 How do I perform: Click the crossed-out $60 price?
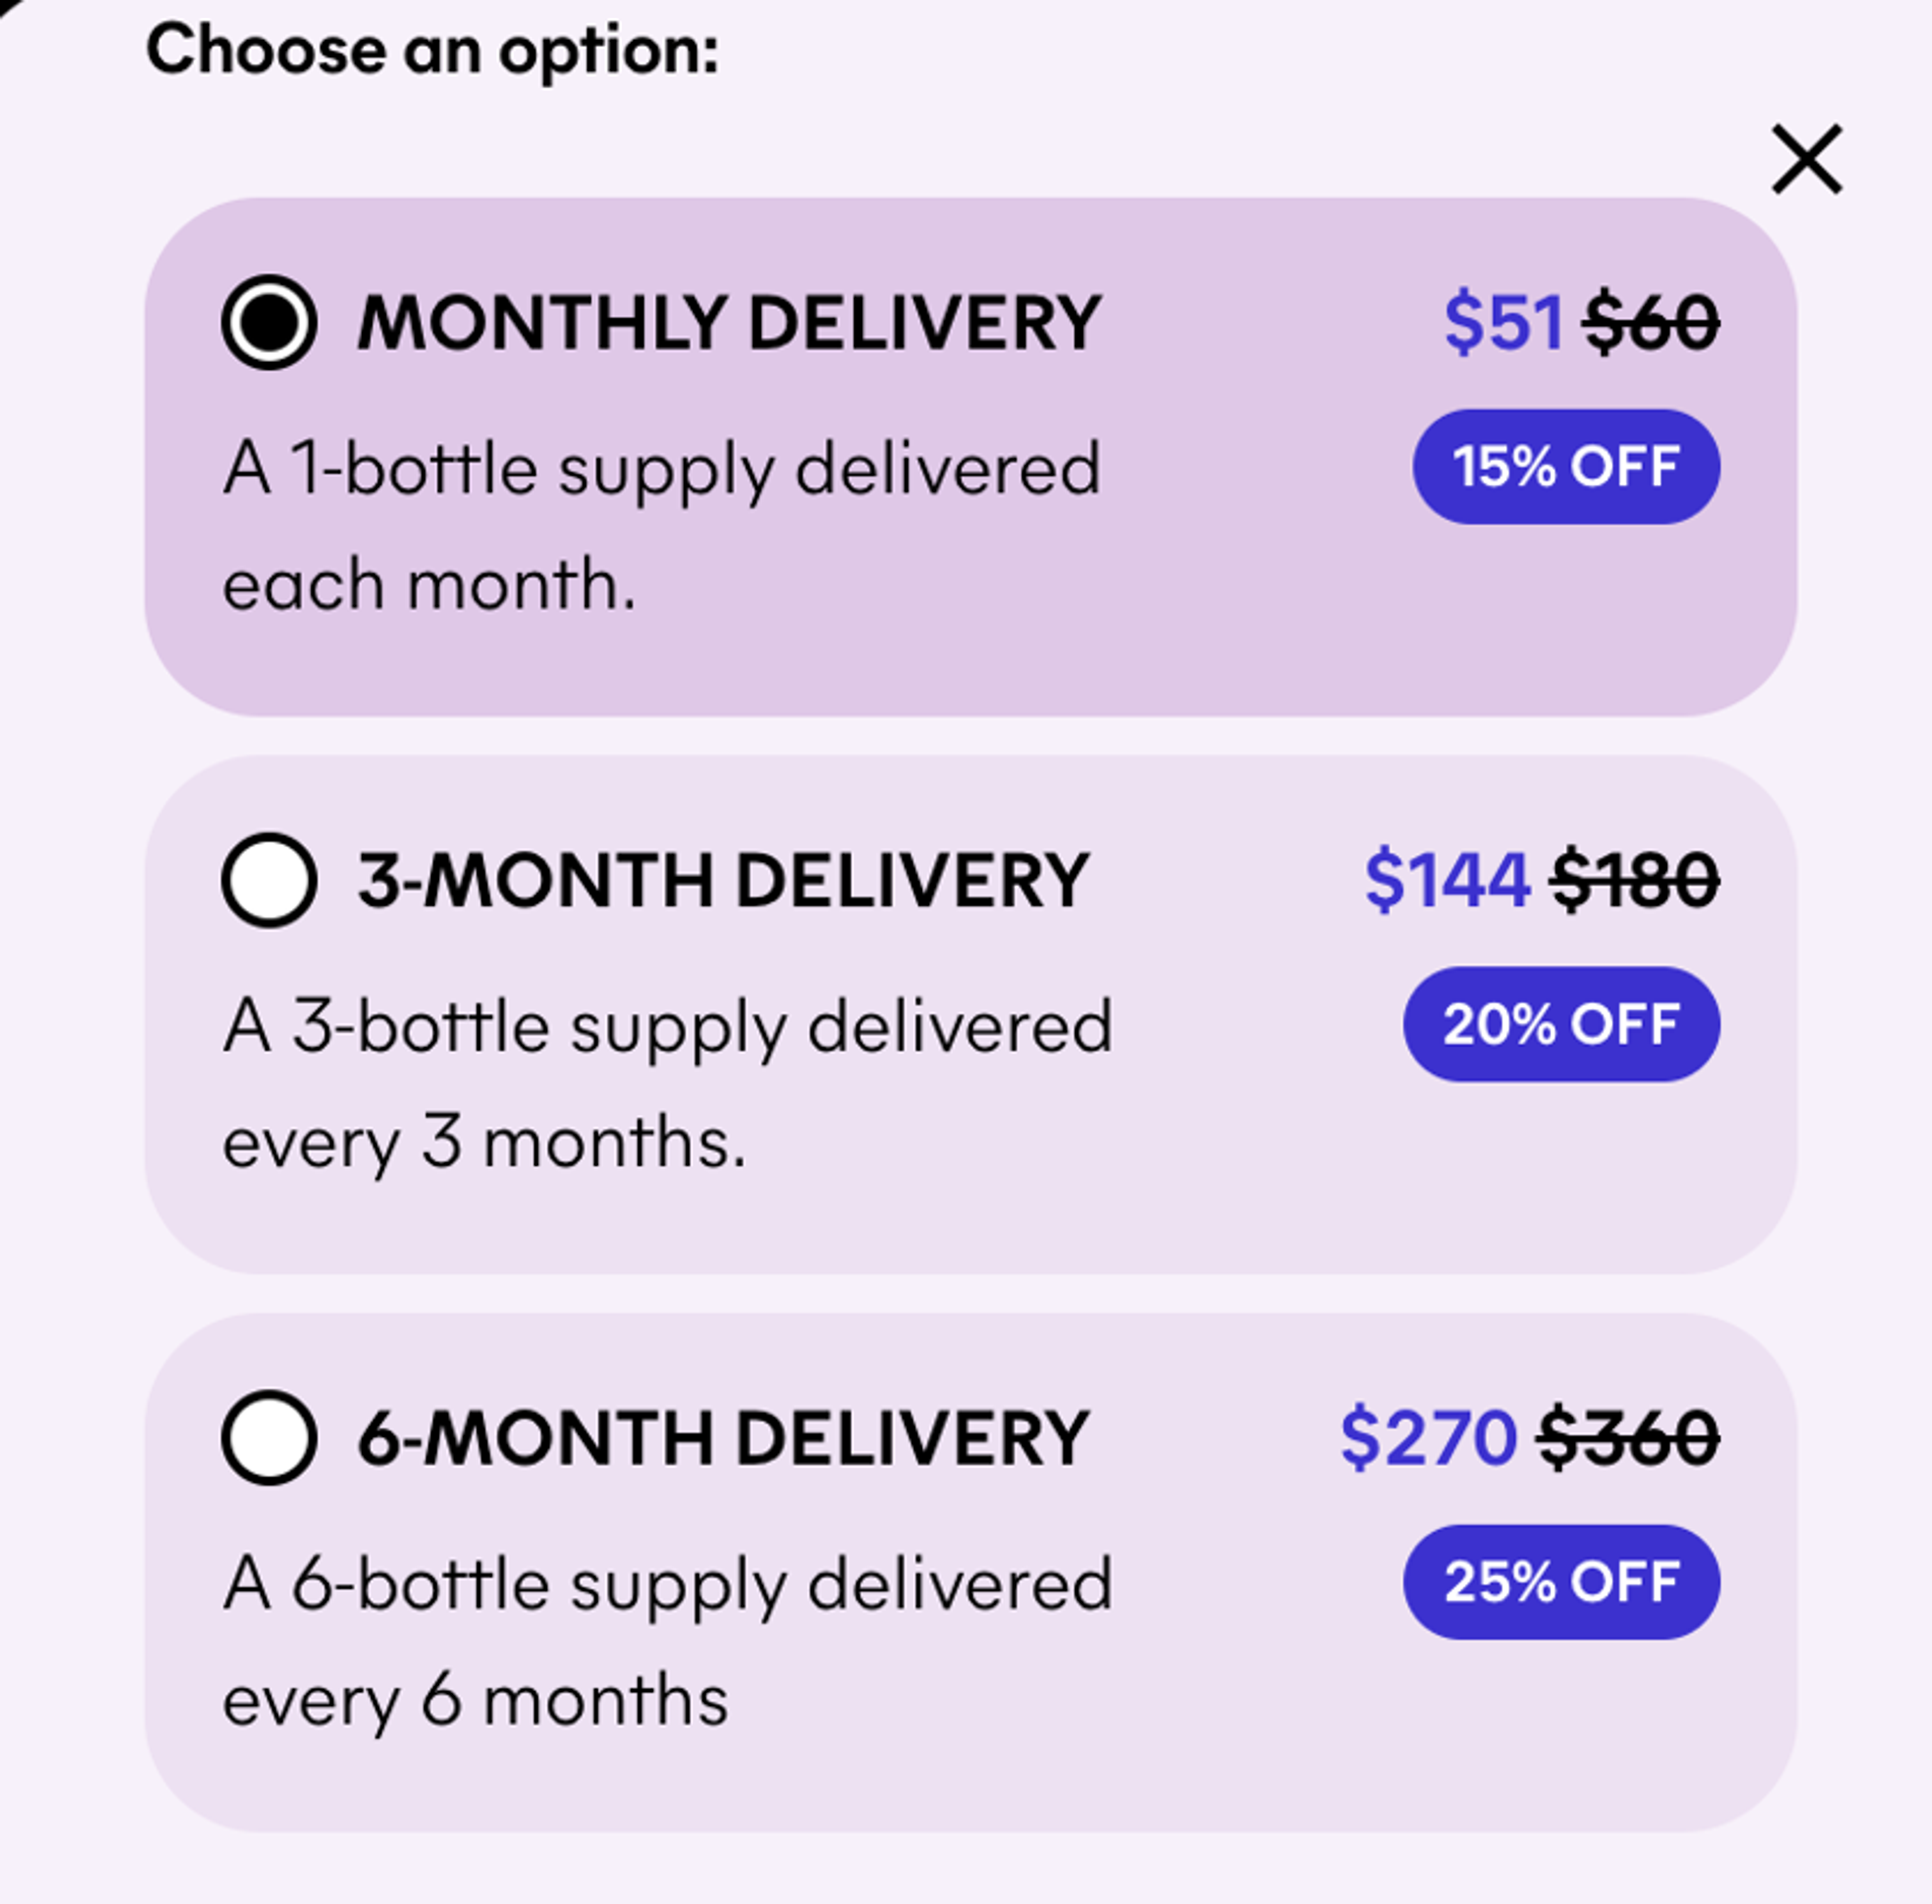click(1652, 320)
